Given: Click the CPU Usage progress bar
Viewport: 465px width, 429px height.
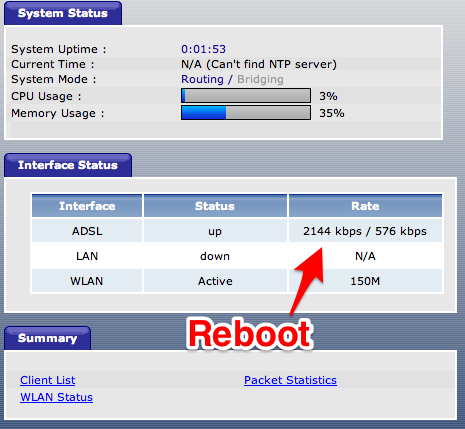Looking at the screenshot, I should pyautogui.click(x=246, y=96).
